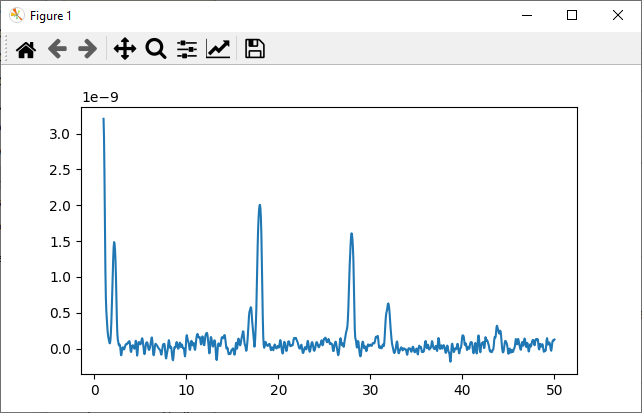The image size is (642, 413).
Task: Select the Zoom to rectangle magnifier tool
Action: 156,49
